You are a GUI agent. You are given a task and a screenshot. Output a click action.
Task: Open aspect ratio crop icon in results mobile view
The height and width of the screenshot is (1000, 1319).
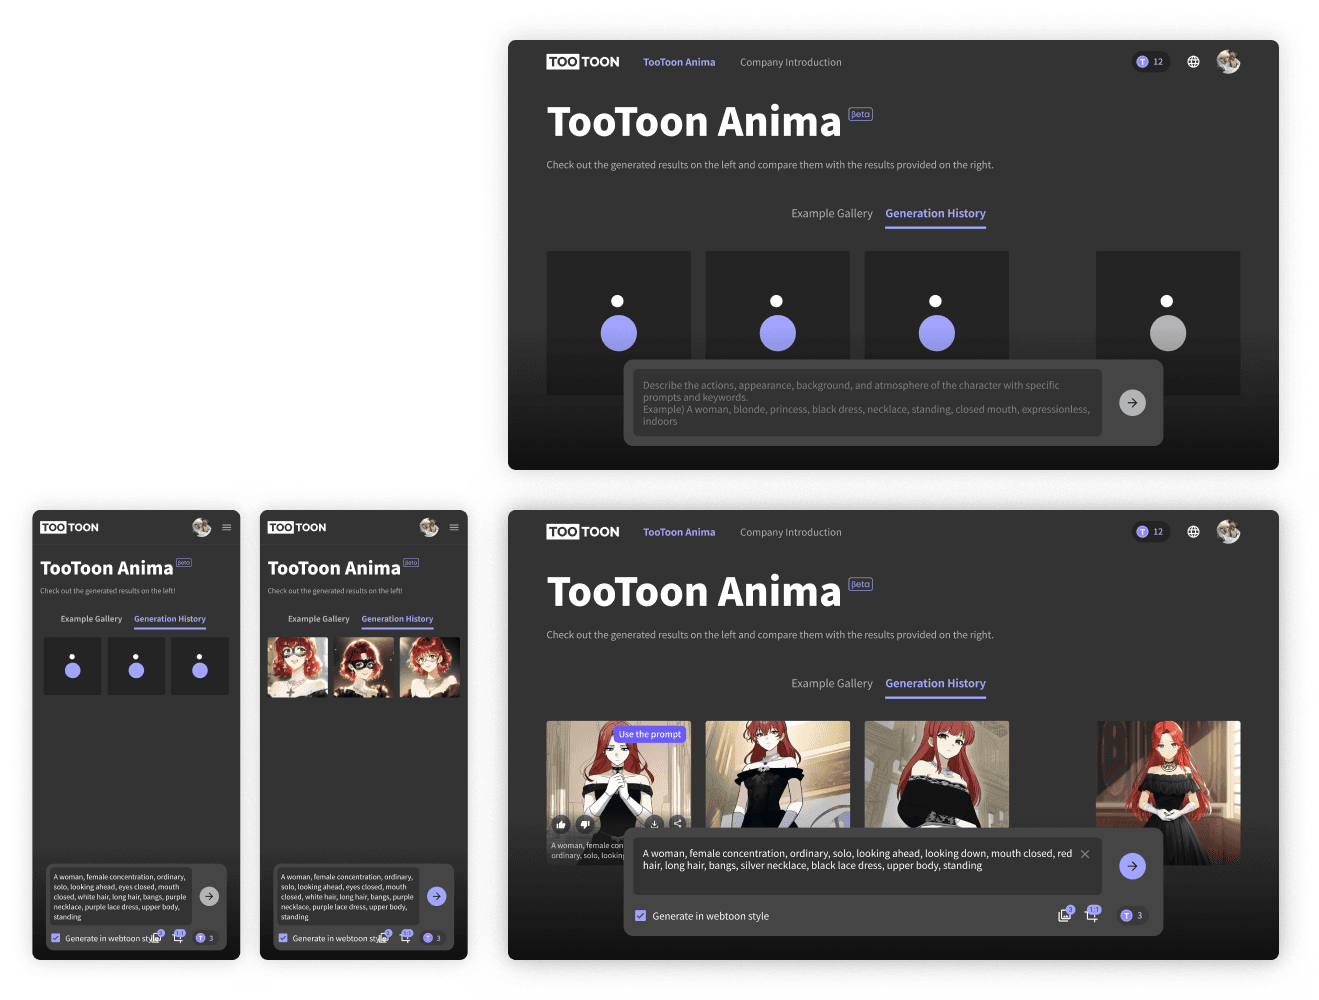(406, 937)
